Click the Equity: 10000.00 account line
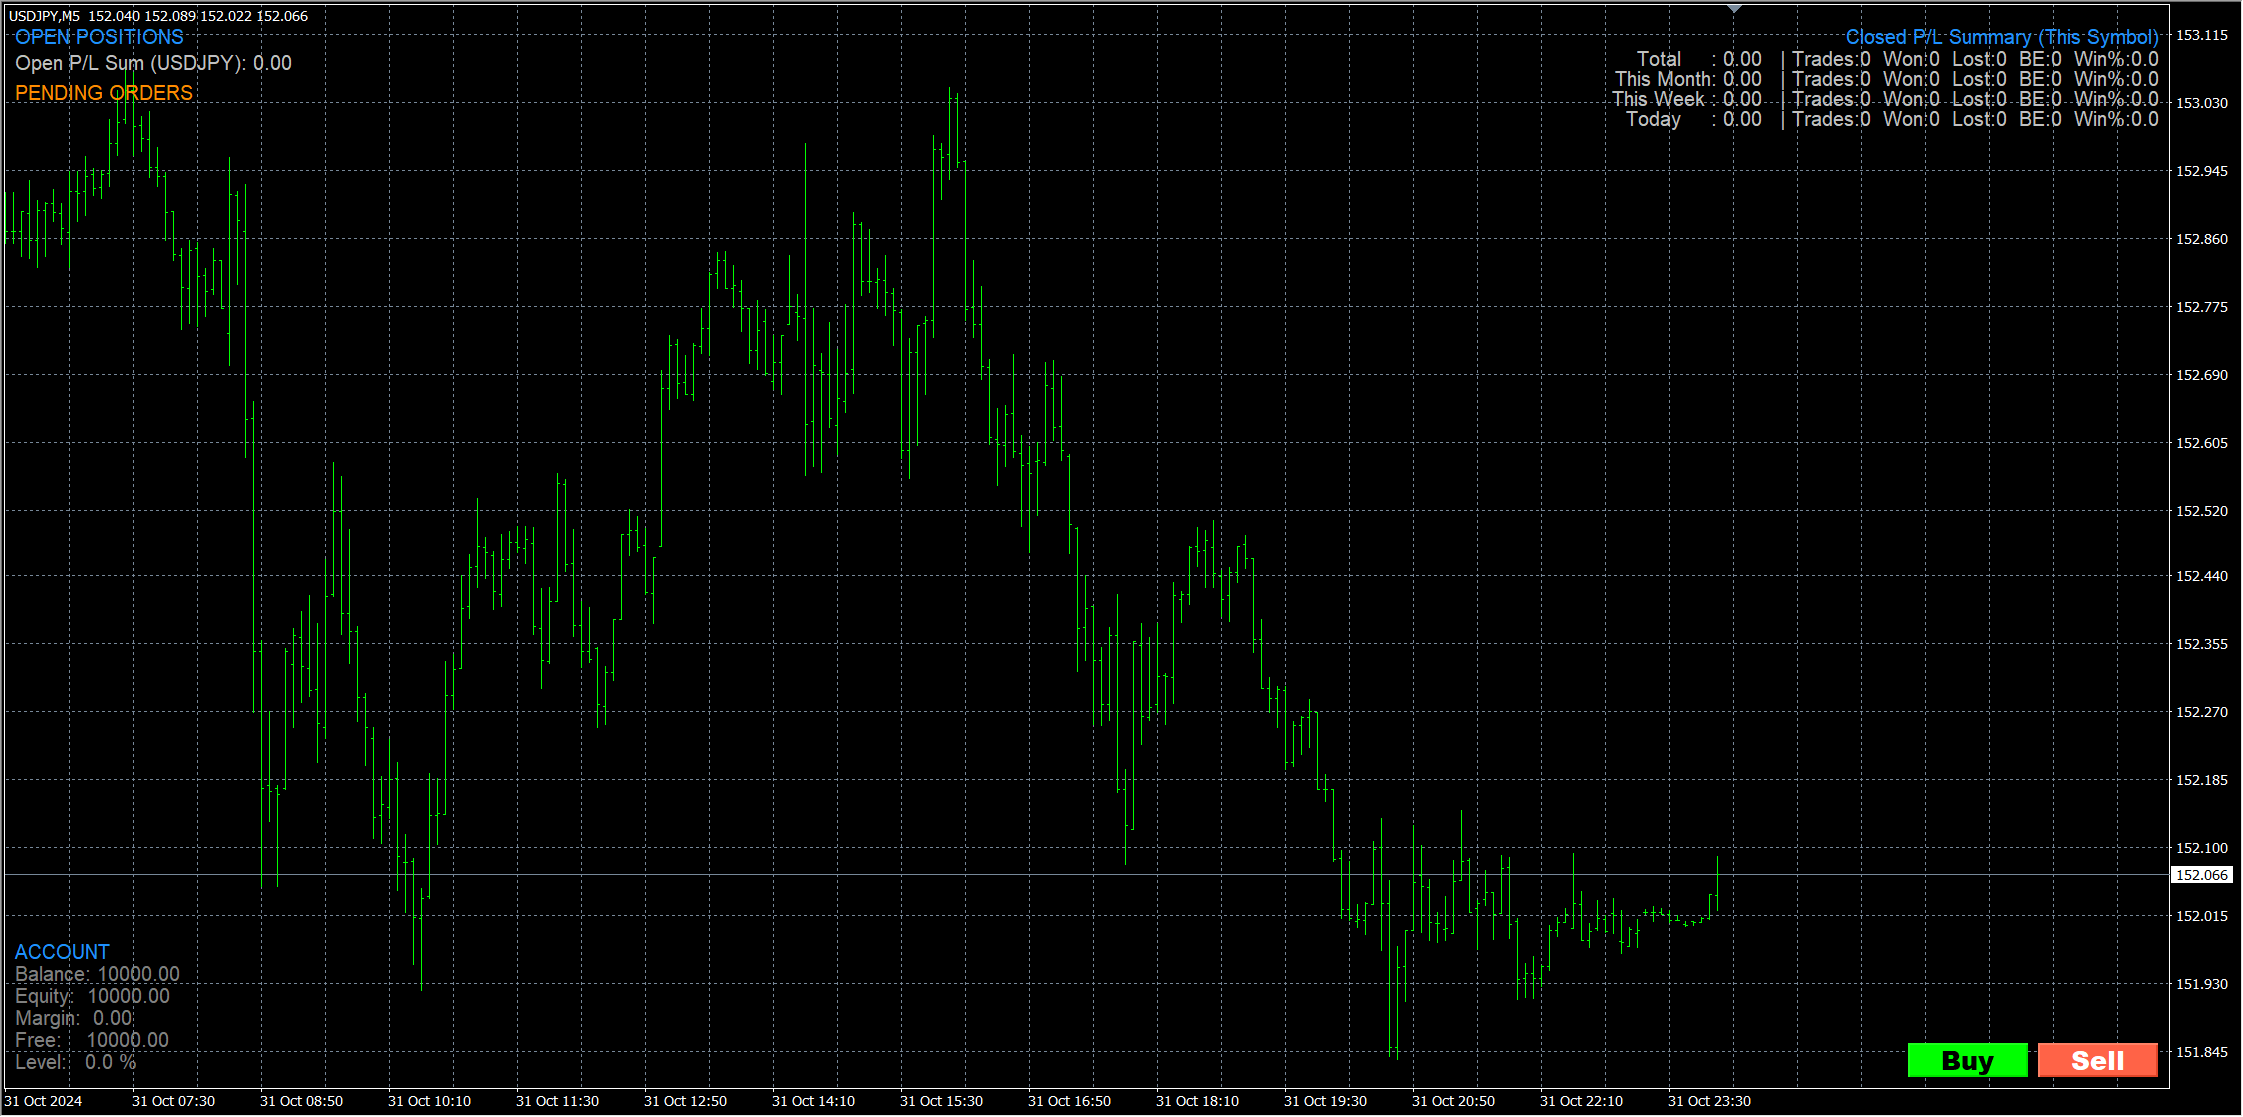 92,996
